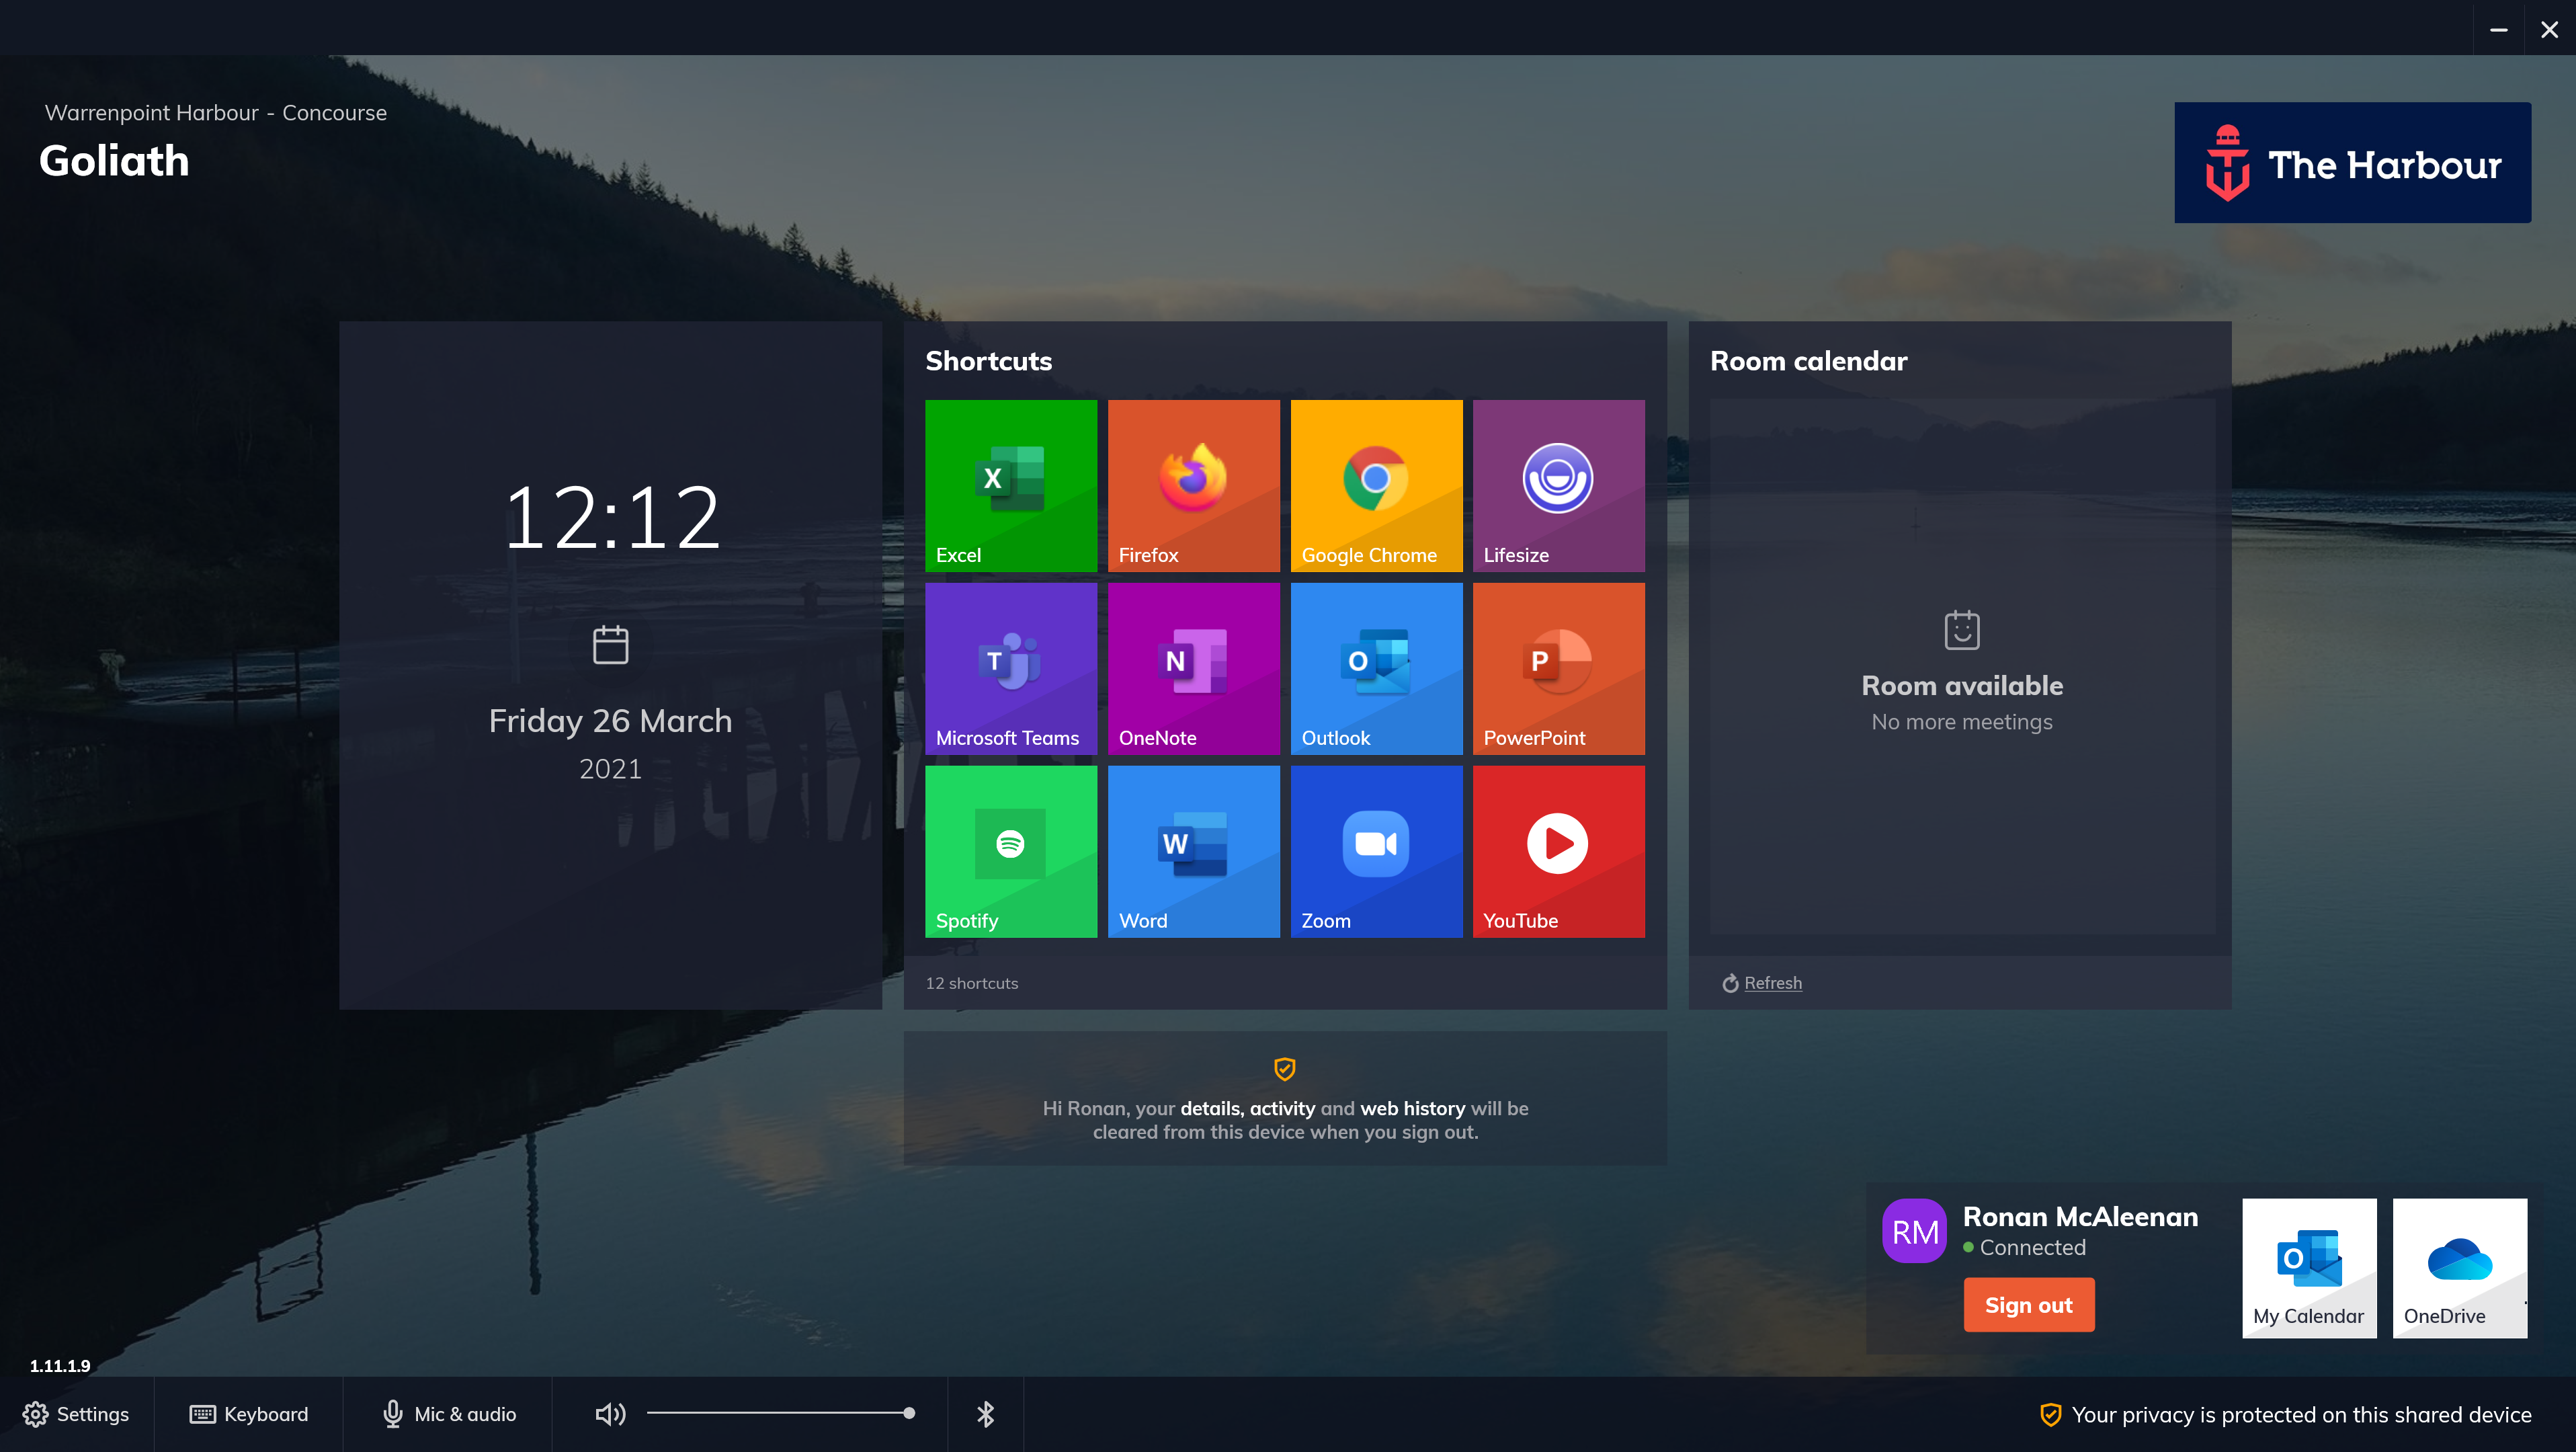2576x1452 pixels.
Task: Open the OneDrive tile
Action: (2460, 1268)
